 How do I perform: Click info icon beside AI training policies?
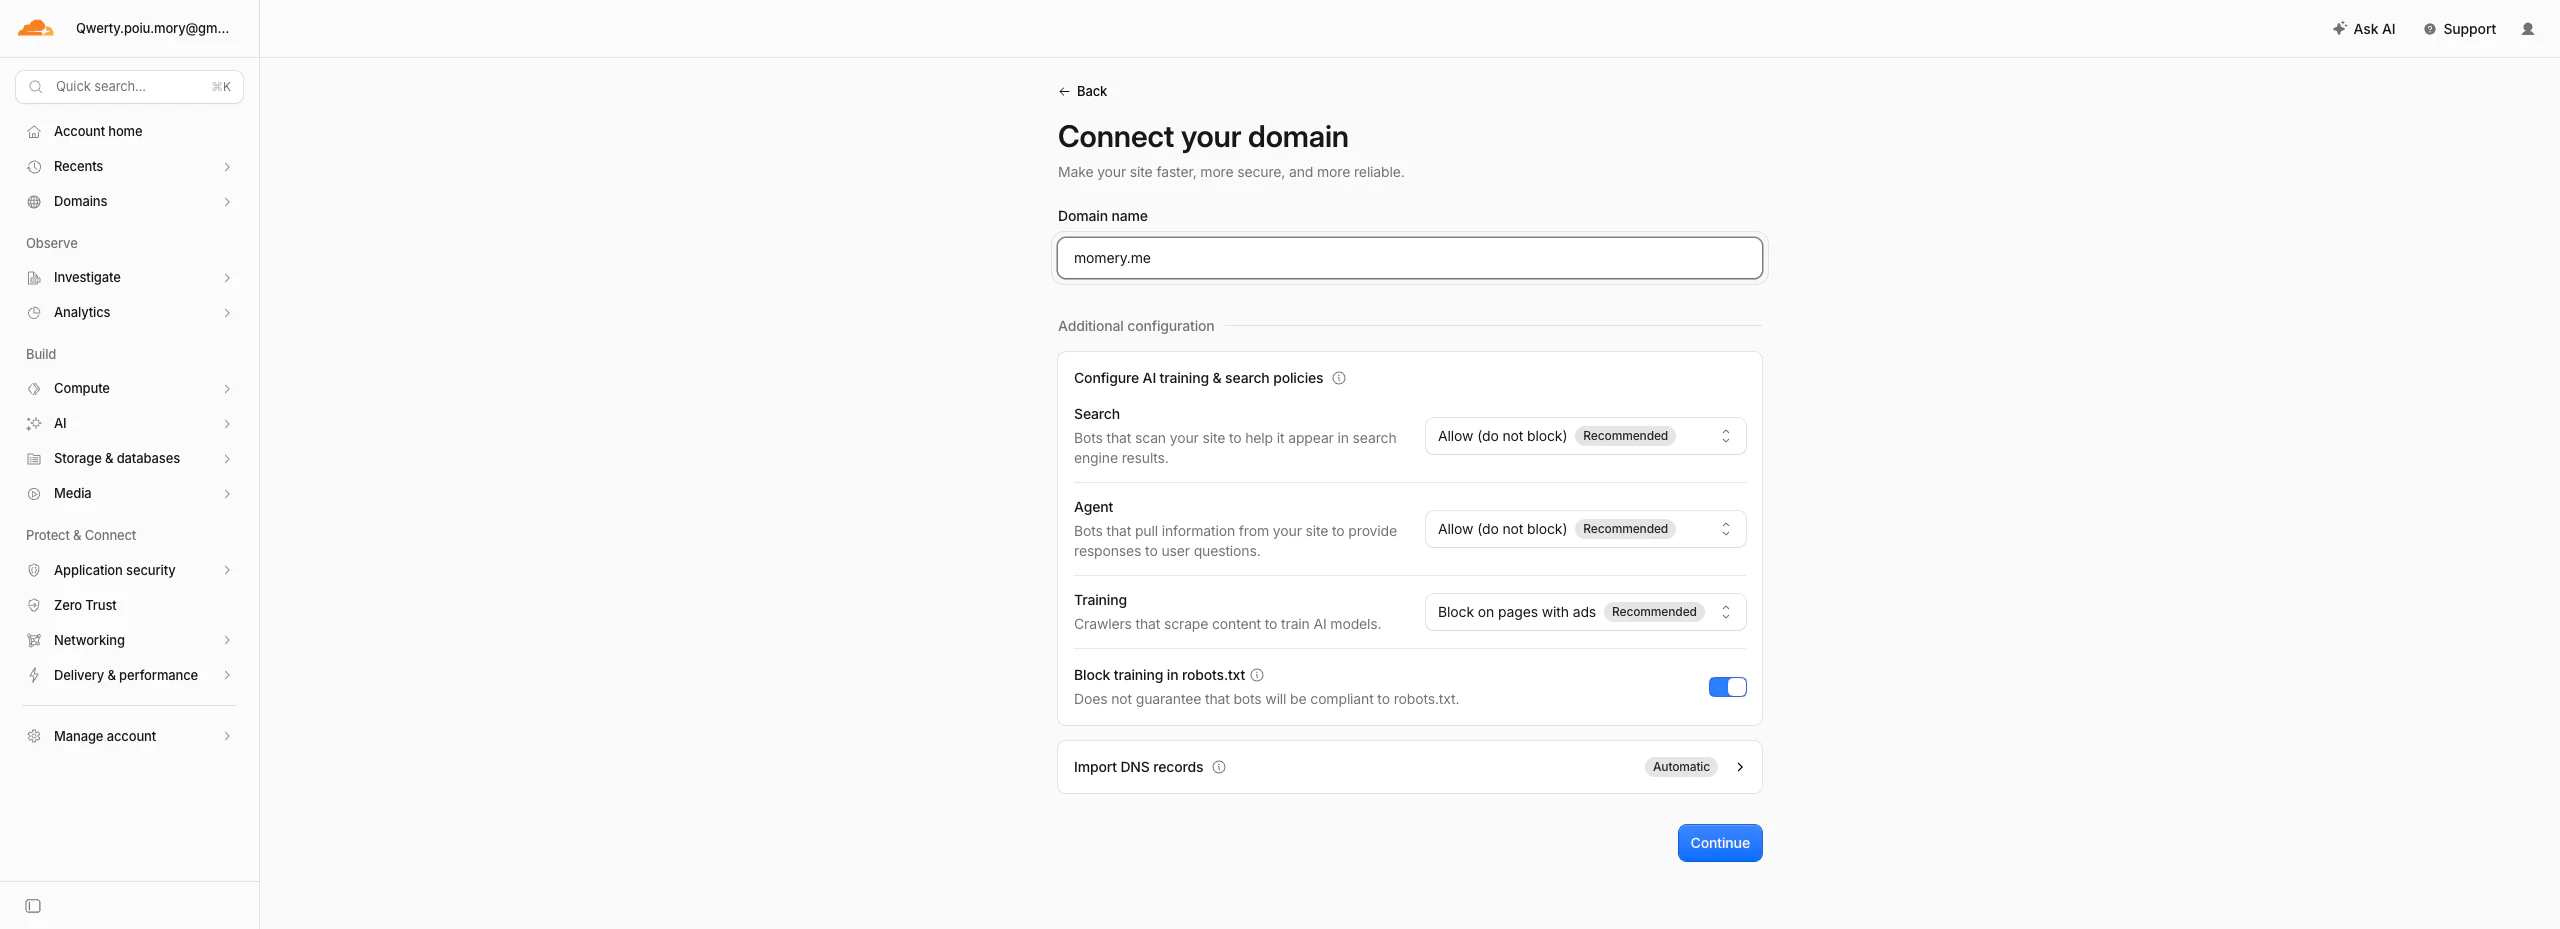click(1339, 378)
